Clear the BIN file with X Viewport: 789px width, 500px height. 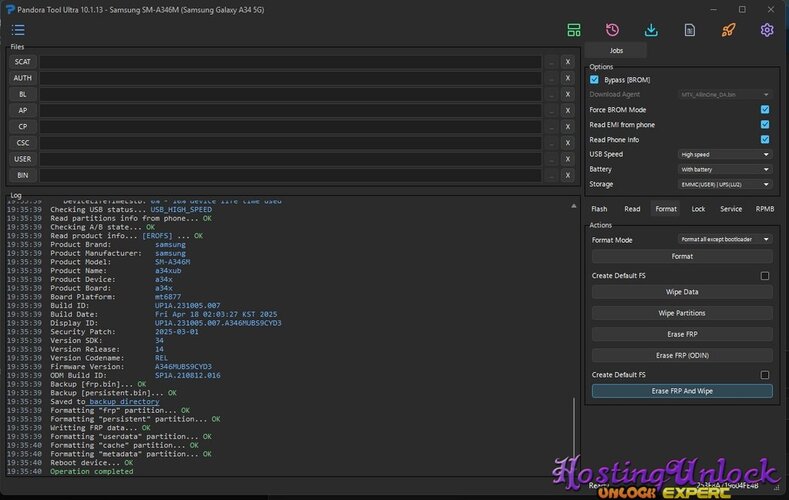pyautogui.click(x=568, y=175)
